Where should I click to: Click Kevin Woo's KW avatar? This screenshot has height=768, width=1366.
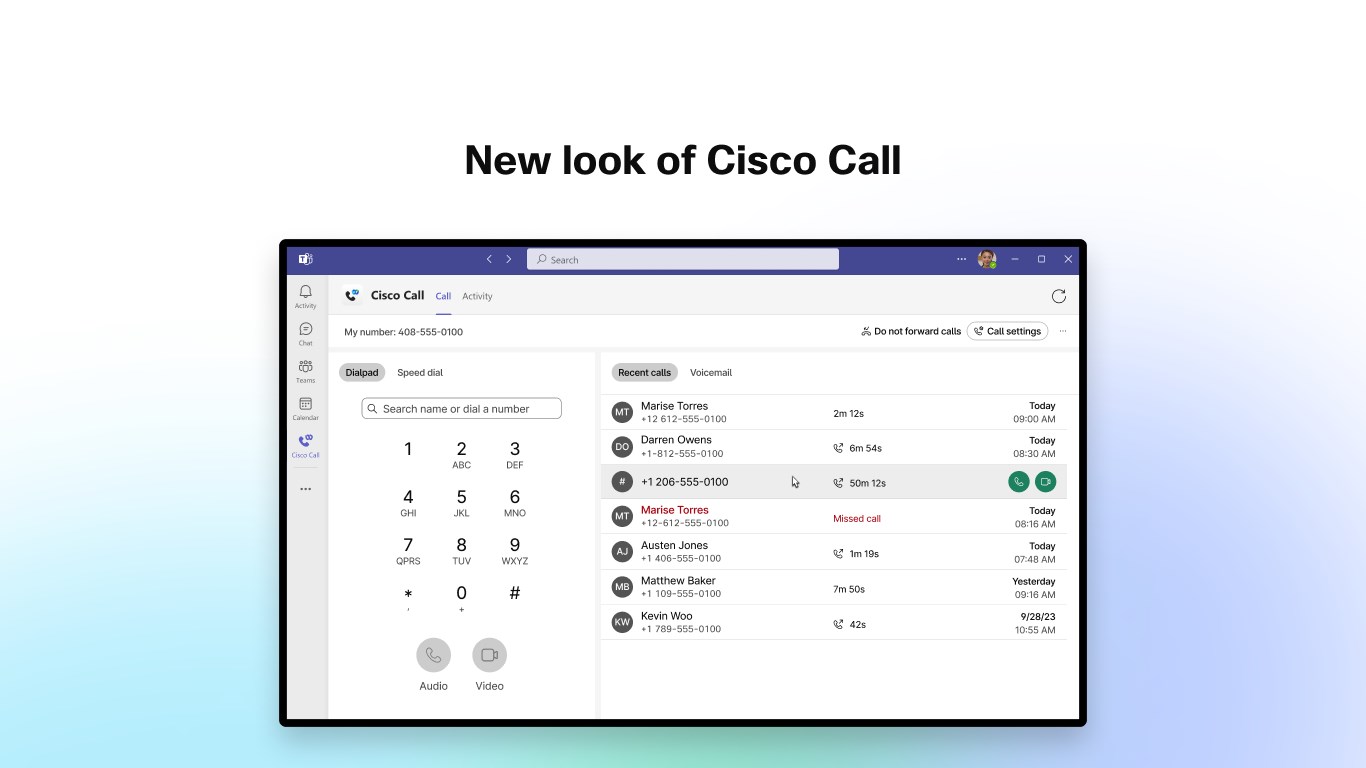tap(622, 622)
